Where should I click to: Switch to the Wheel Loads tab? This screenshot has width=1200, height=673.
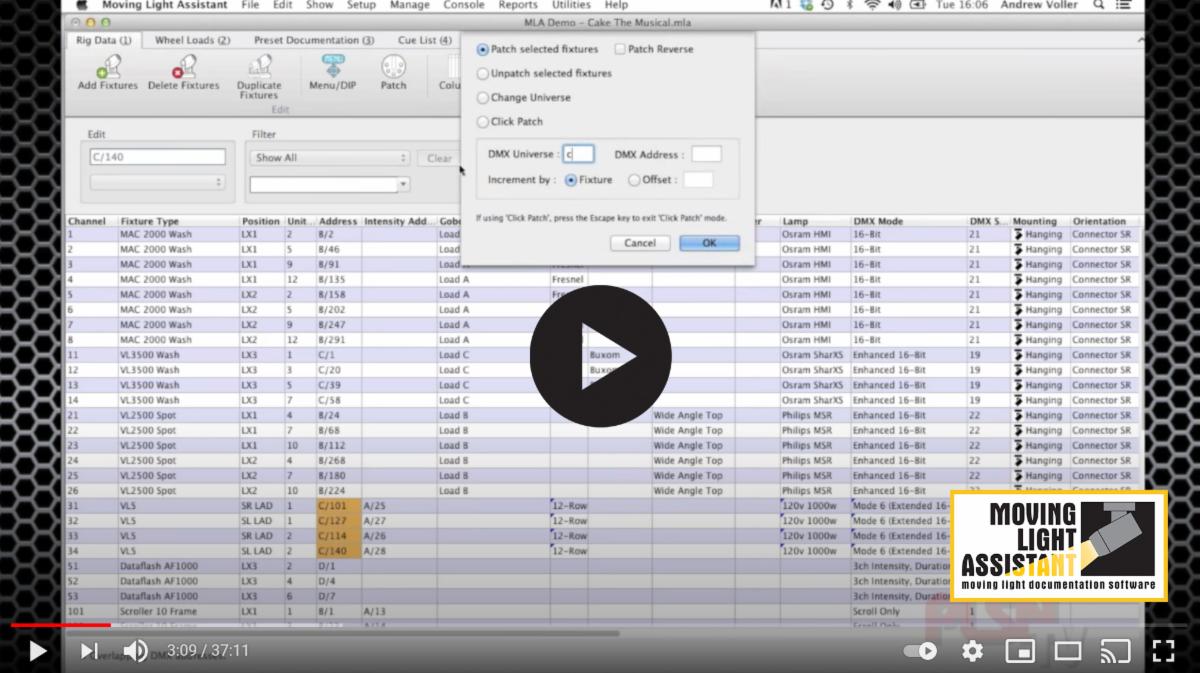(x=191, y=40)
